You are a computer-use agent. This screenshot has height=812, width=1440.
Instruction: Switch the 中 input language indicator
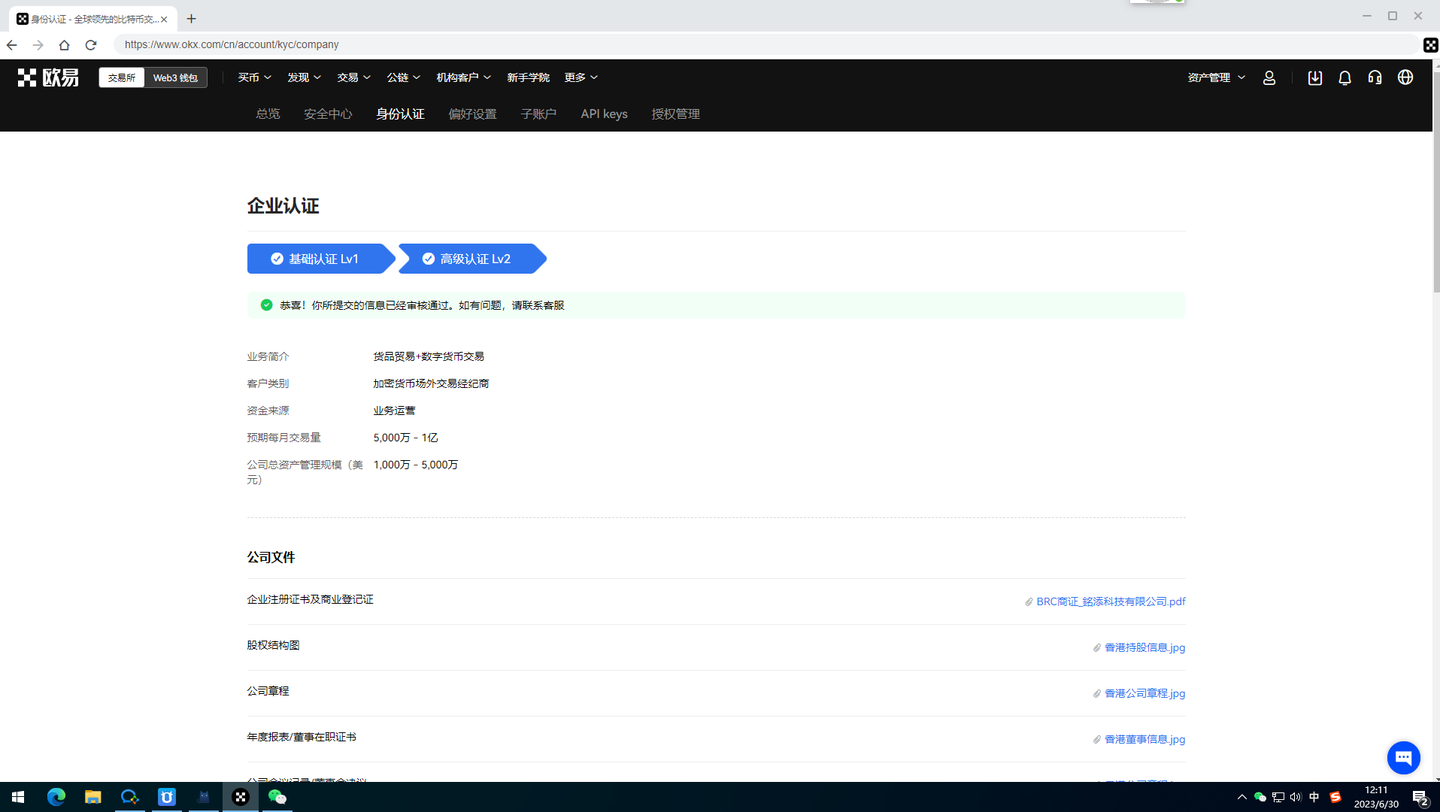pyautogui.click(x=1314, y=797)
